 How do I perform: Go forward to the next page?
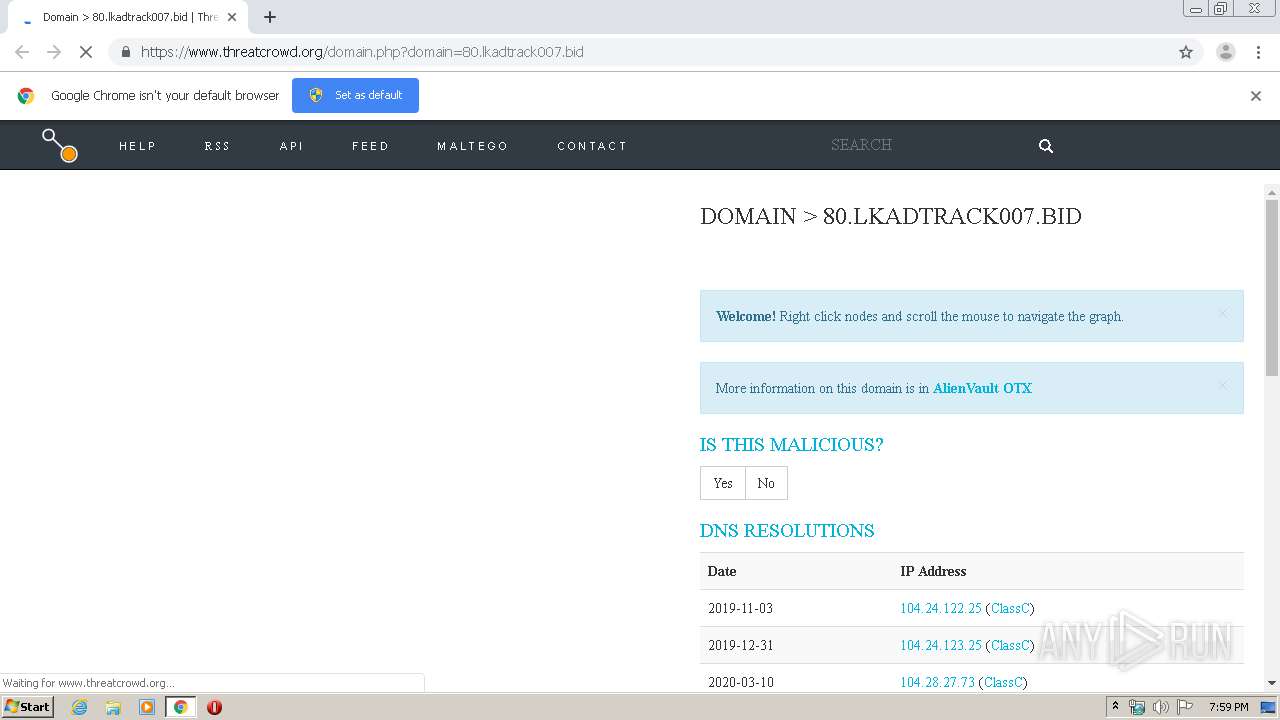click(x=54, y=52)
